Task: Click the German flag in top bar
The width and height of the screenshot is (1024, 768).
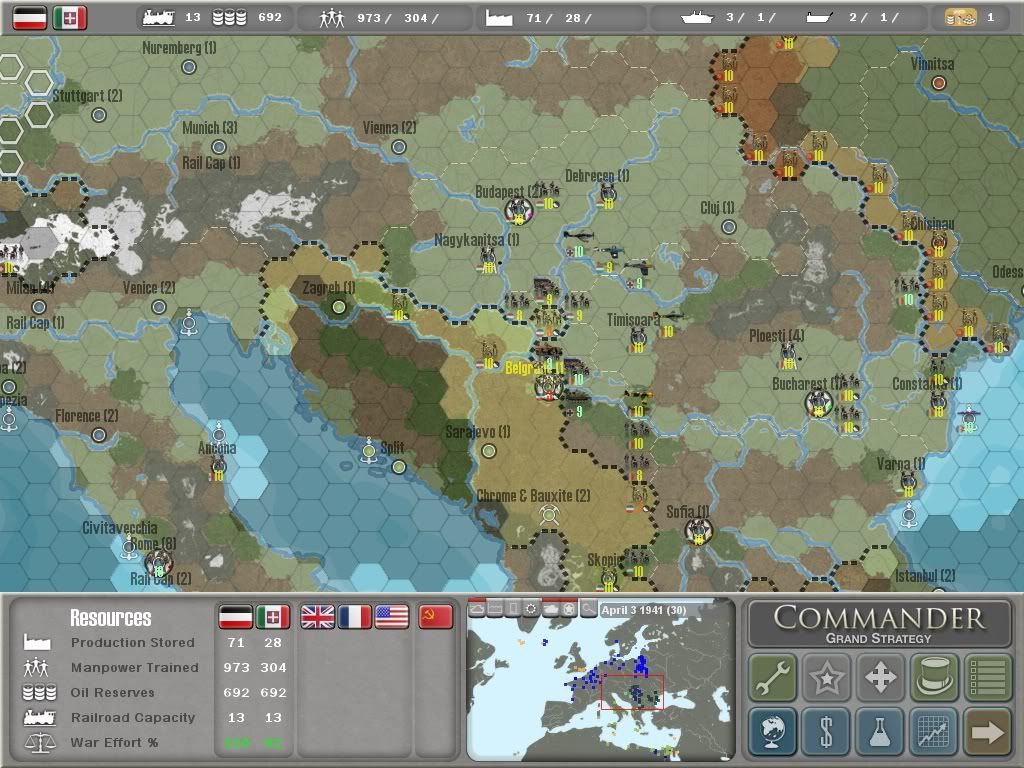Action: [30, 18]
